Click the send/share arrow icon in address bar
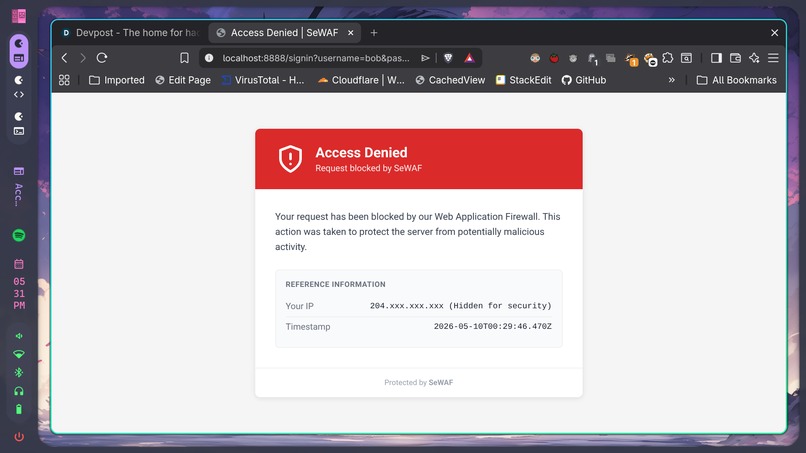 pos(425,58)
